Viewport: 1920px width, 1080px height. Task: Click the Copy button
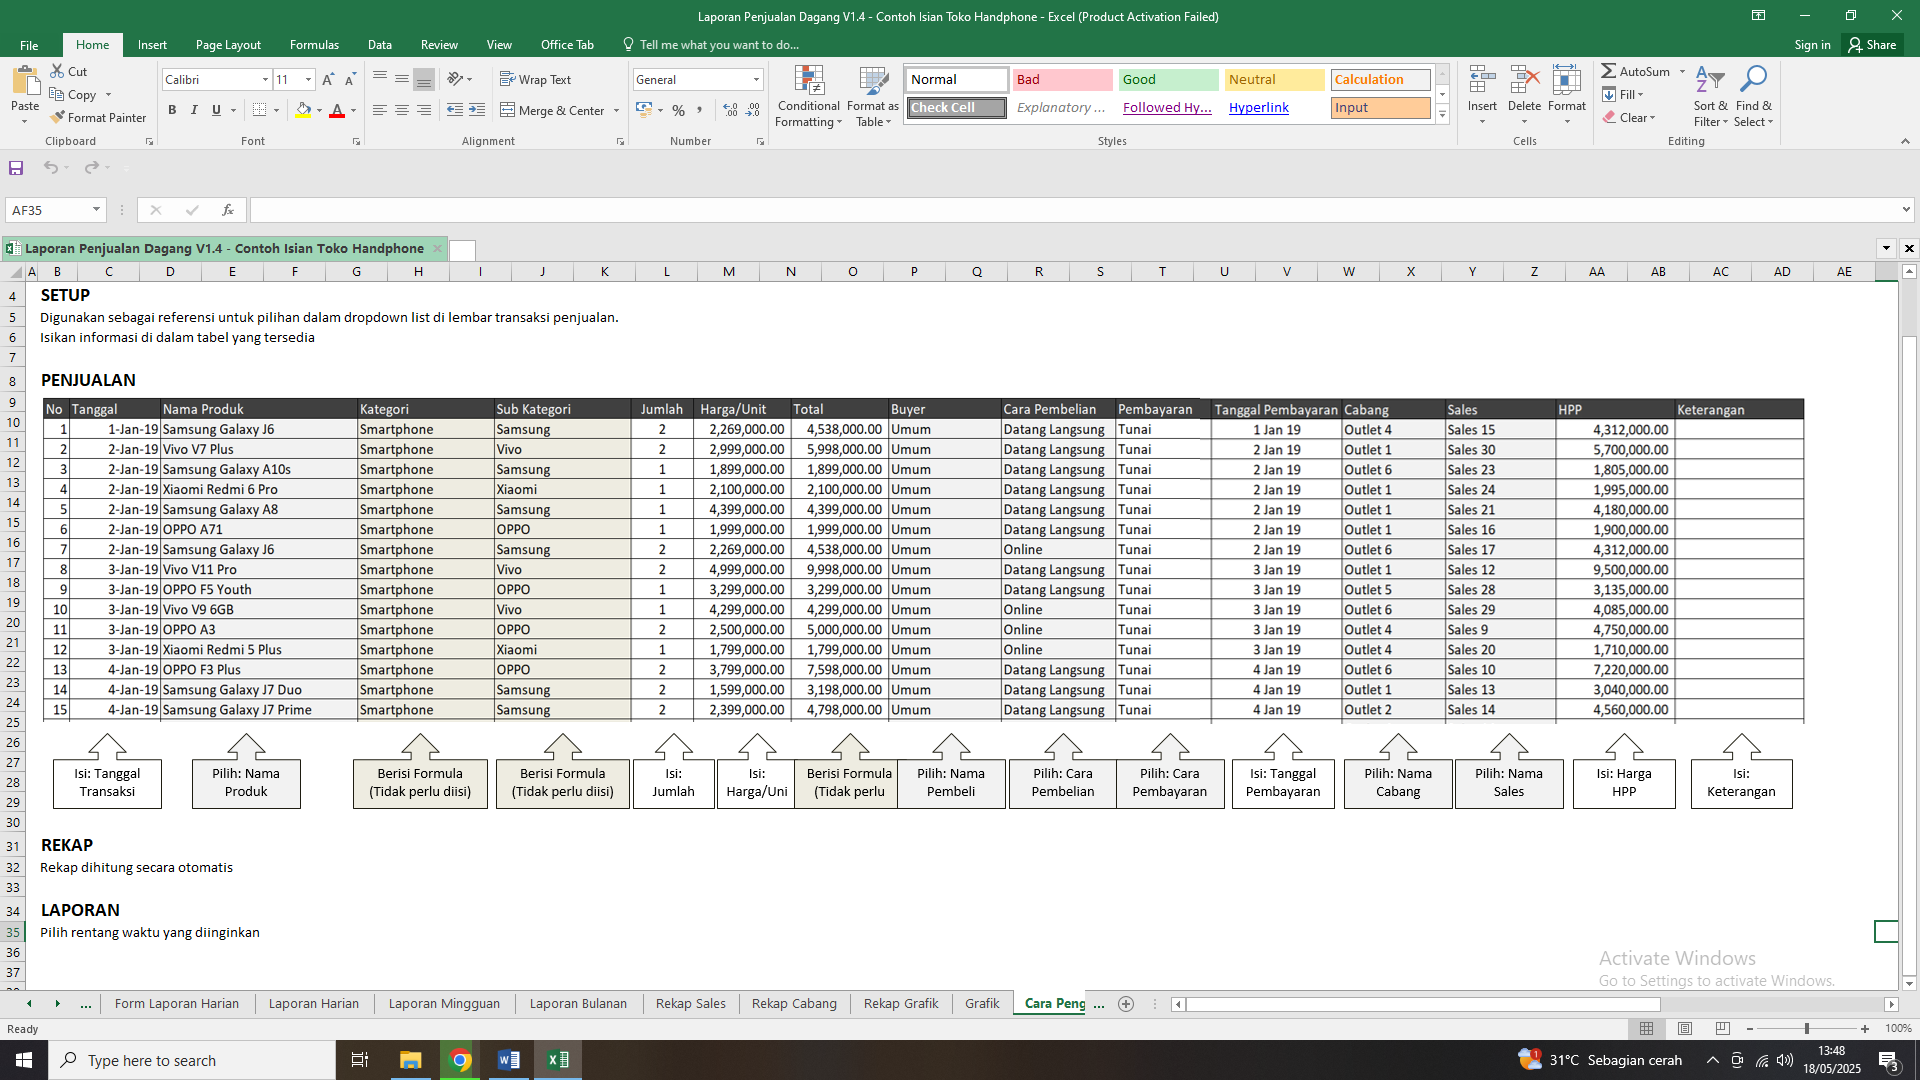73,94
